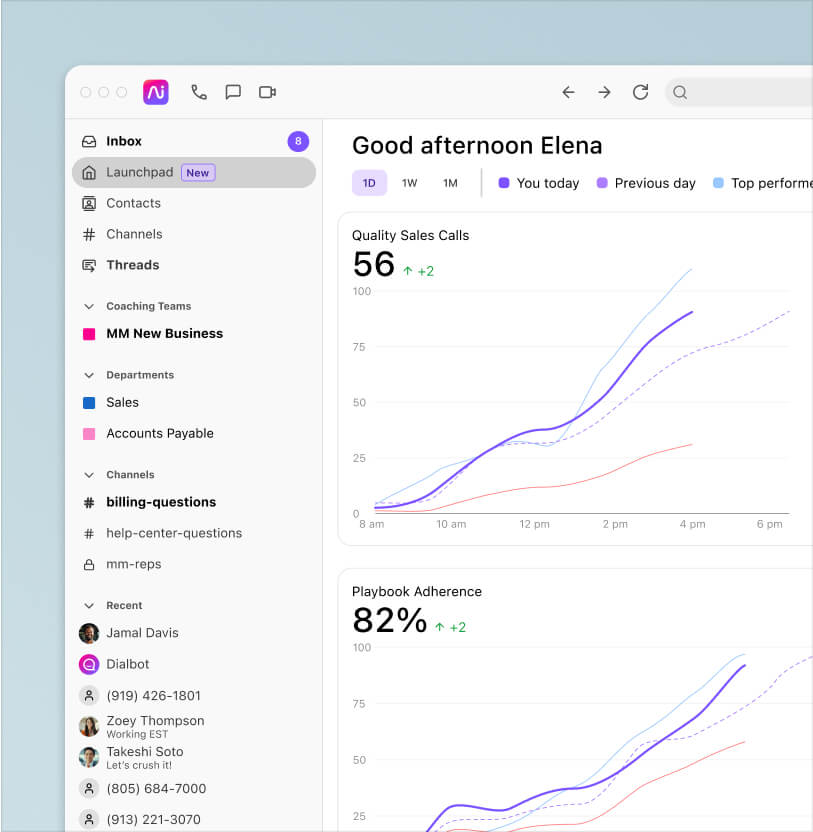813x832 pixels.
Task: Open the billing-questions channel
Action: click(160, 502)
